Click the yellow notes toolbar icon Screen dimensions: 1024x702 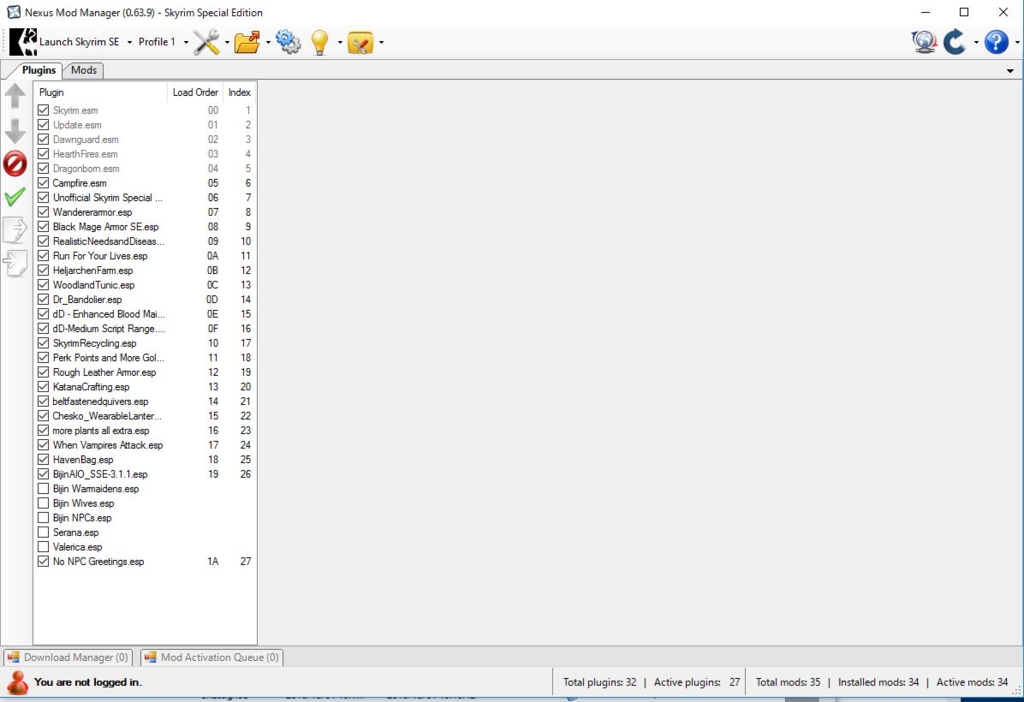tap(360, 42)
